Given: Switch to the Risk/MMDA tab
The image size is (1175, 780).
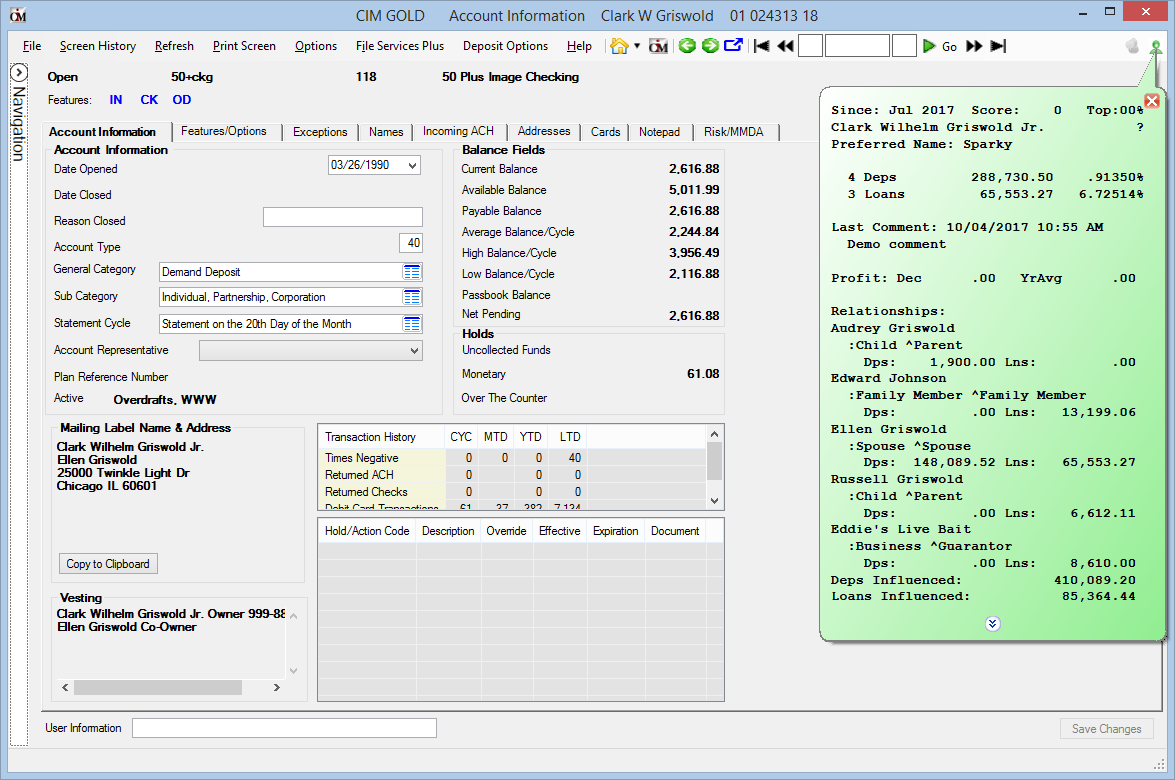Looking at the screenshot, I should [734, 132].
